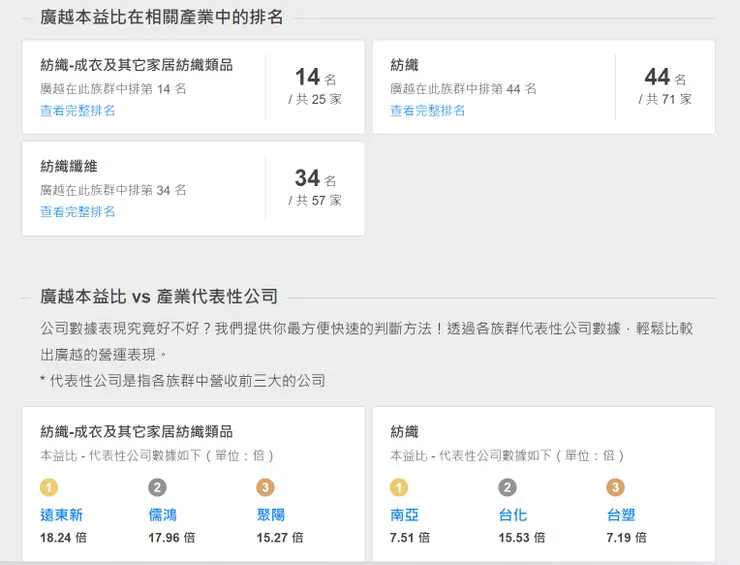This screenshot has width=740, height=565.
Task: Click gold rank 1 badge above 南亞
Action: pyautogui.click(x=399, y=487)
